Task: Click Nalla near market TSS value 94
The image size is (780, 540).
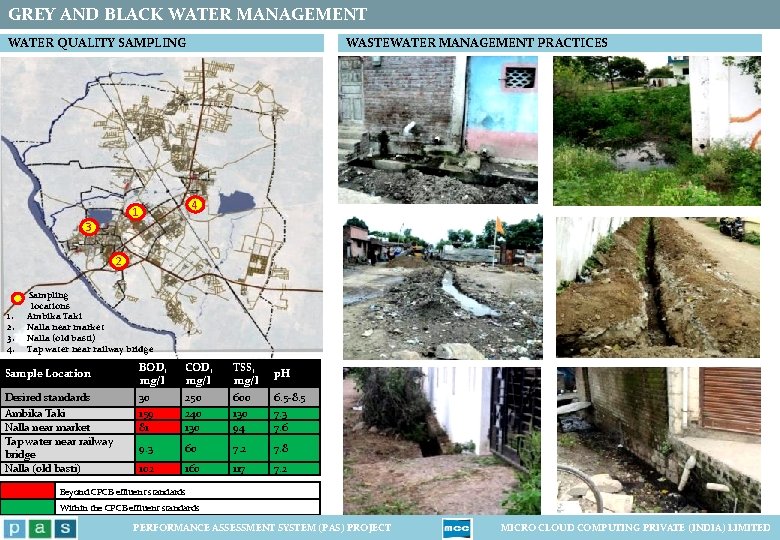Action: pos(239,427)
